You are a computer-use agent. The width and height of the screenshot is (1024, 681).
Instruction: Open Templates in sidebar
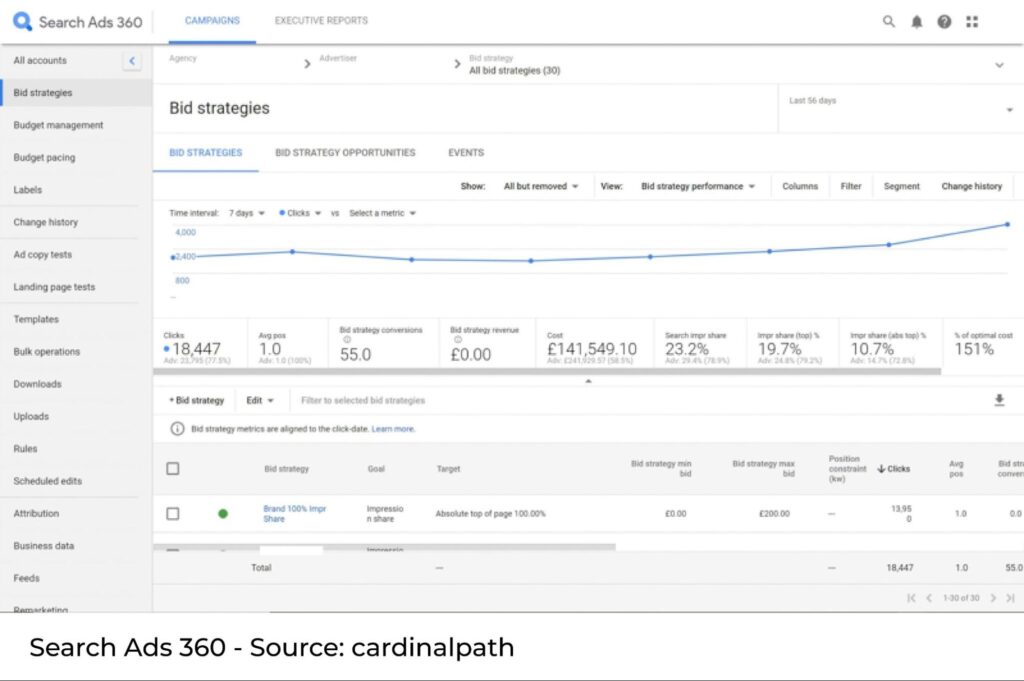[36, 319]
